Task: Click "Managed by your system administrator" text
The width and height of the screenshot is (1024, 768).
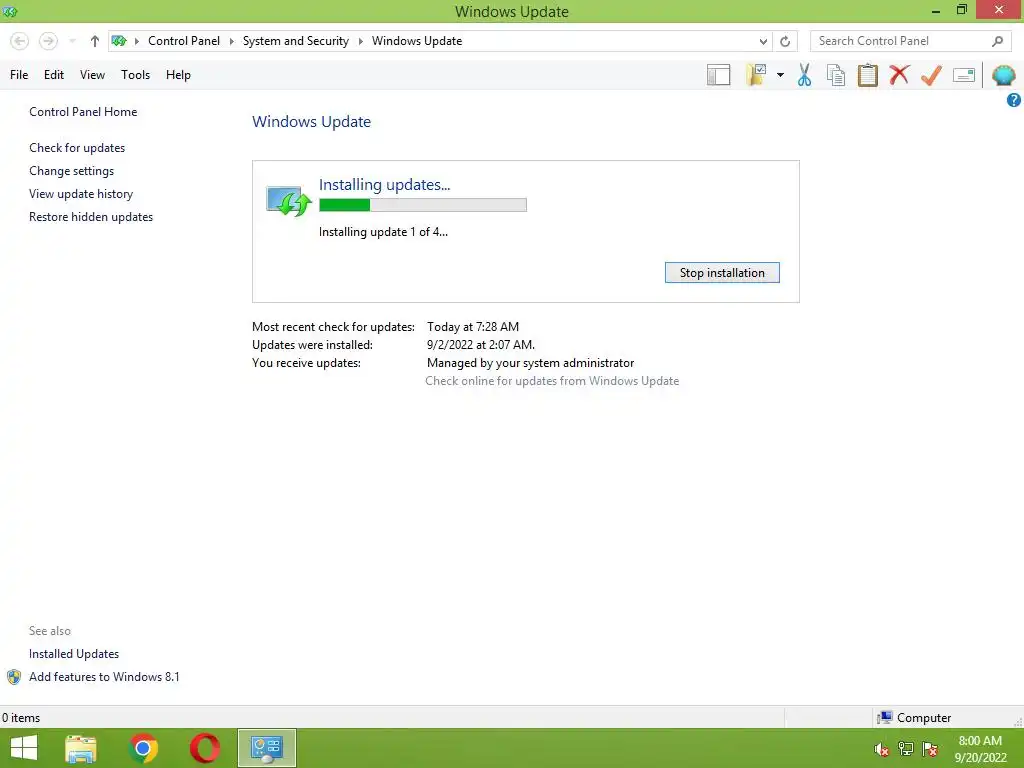Action: coord(530,362)
